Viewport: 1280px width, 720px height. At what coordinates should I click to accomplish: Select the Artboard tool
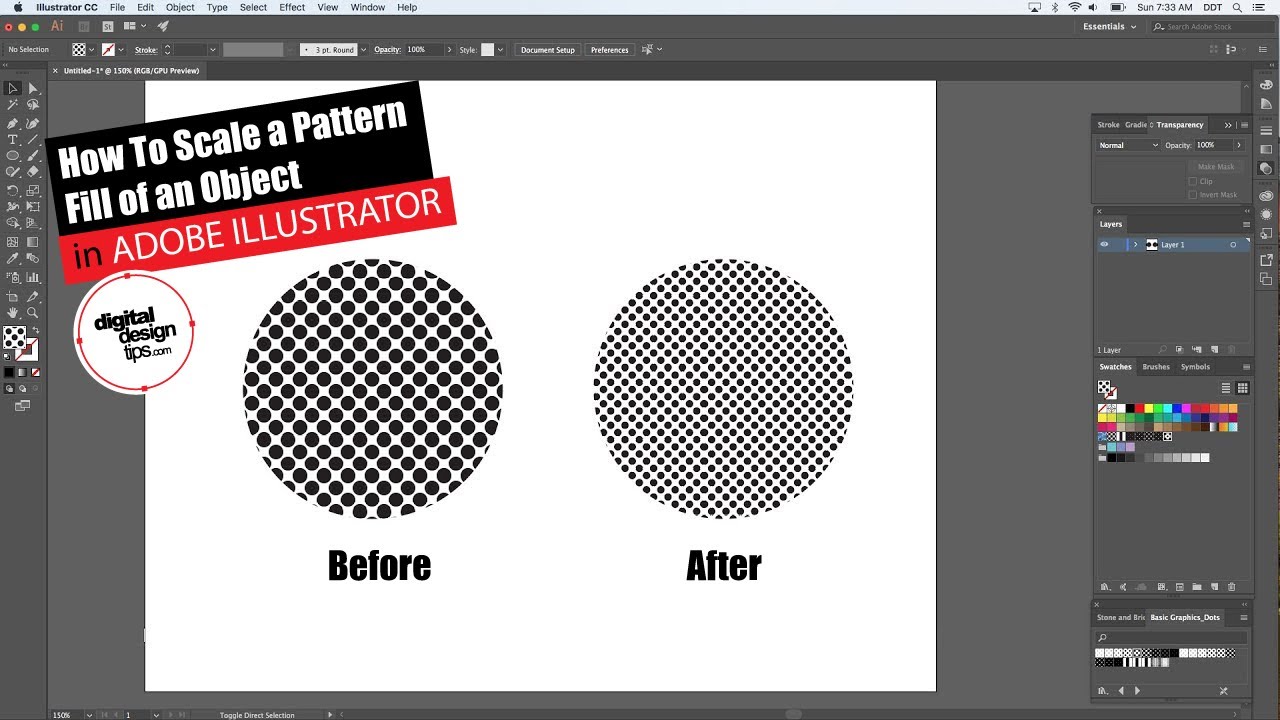12,297
